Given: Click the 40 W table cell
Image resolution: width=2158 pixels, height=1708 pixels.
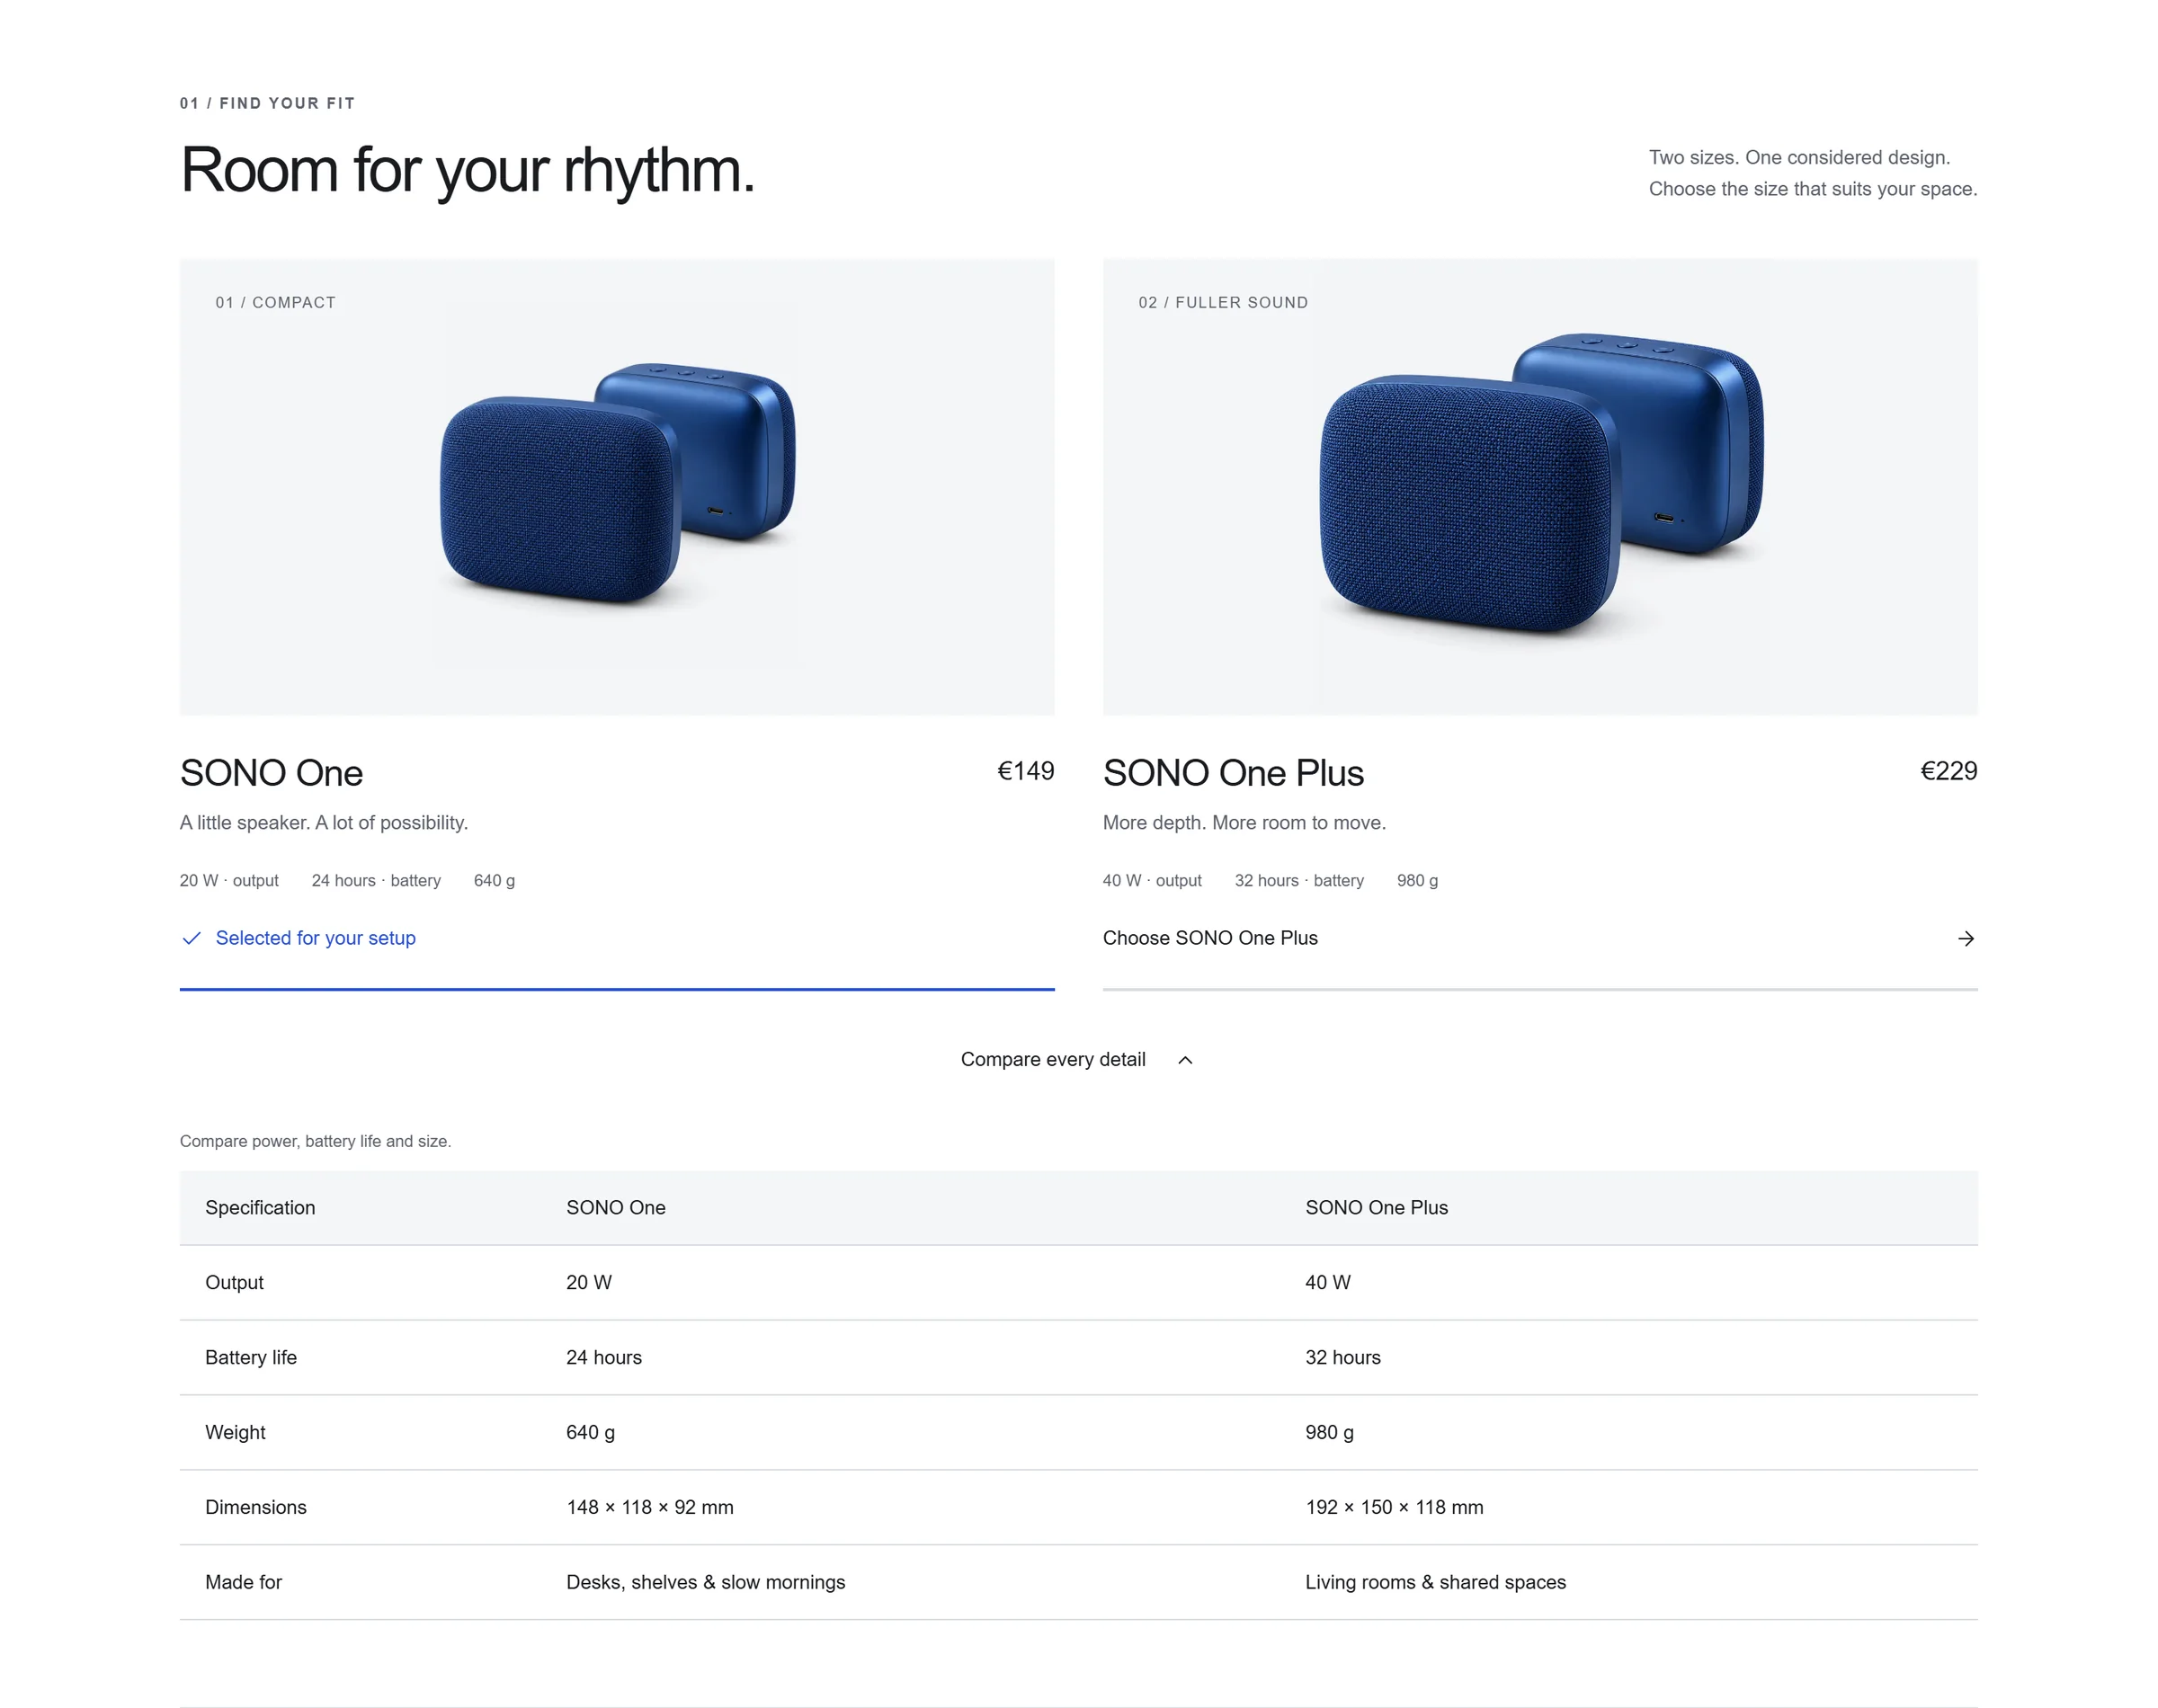Looking at the screenshot, I should click(1327, 1282).
